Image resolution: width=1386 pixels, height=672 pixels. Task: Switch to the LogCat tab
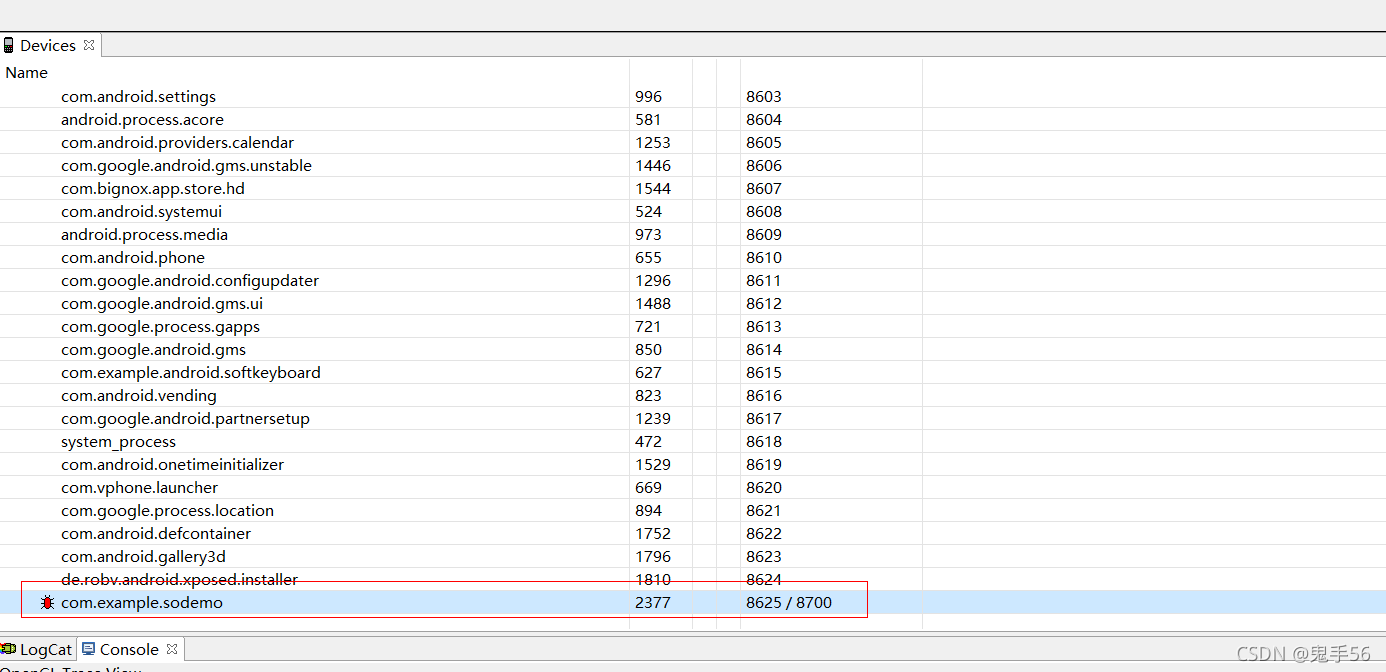[x=46, y=650]
